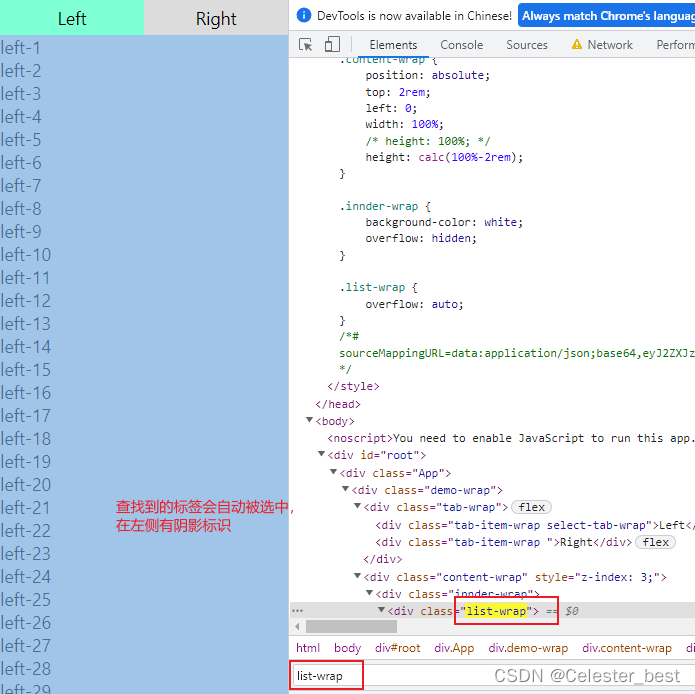The height and width of the screenshot is (694, 695).
Task: Click list item left-1
Action: tap(20, 48)
